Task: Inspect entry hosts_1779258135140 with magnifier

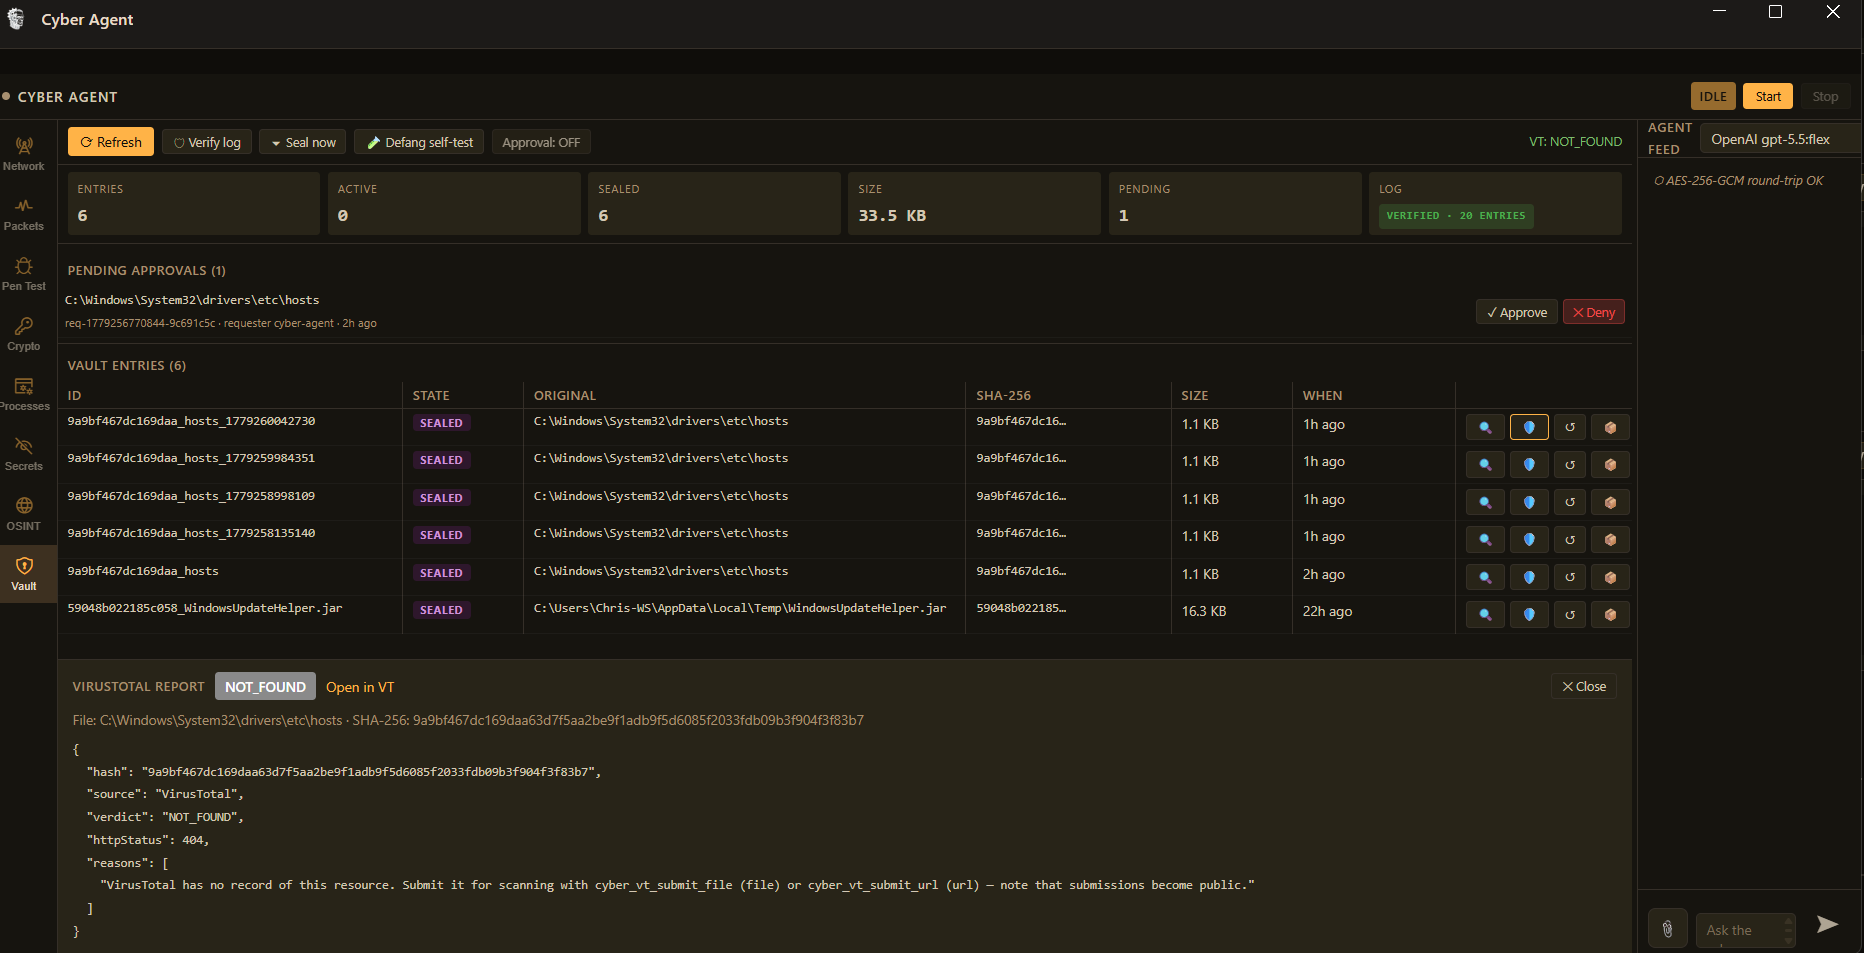Action: [x=1485, y=539]
